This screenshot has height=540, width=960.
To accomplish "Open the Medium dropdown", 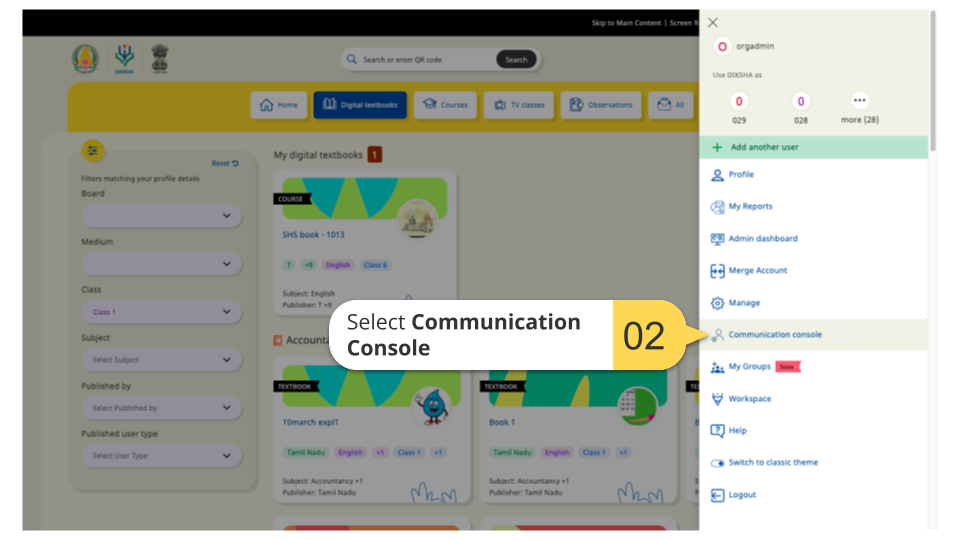I will [x=161, y=264].
